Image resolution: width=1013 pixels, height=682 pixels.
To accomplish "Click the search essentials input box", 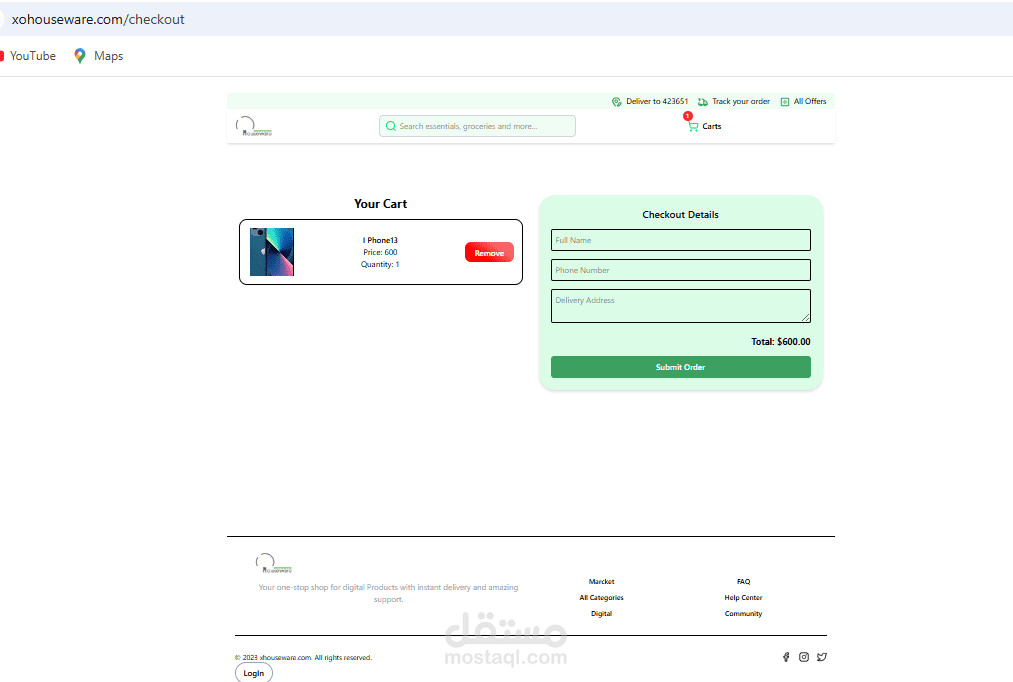I will 477,126.
